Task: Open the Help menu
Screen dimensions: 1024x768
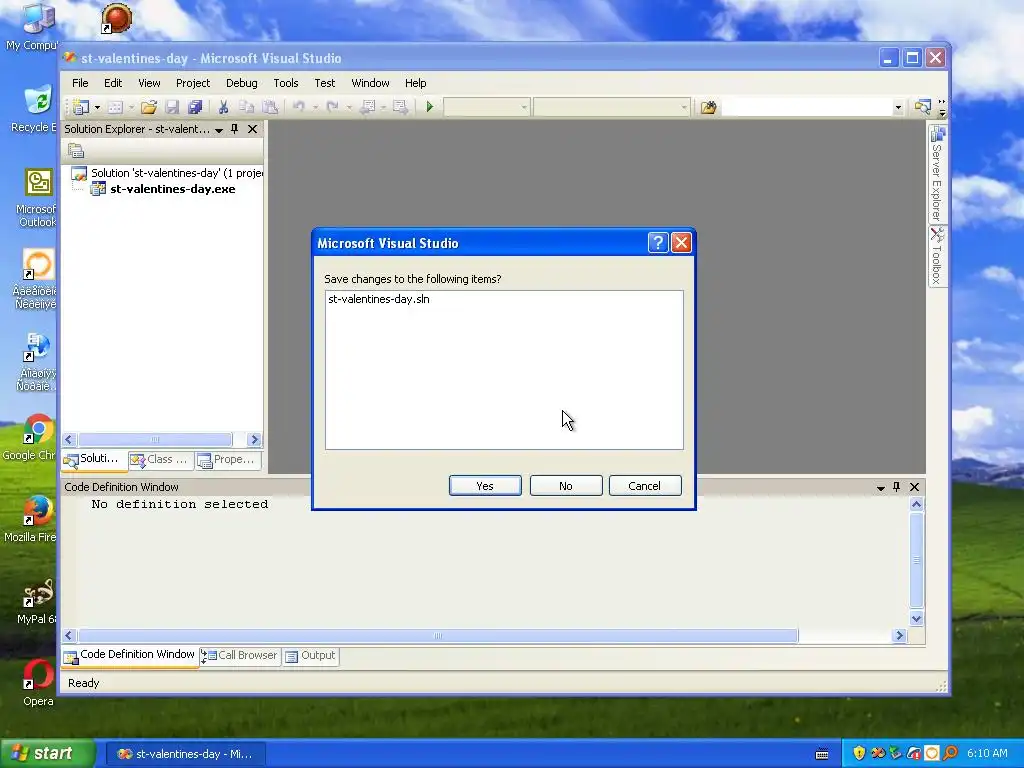Action: 415,83
